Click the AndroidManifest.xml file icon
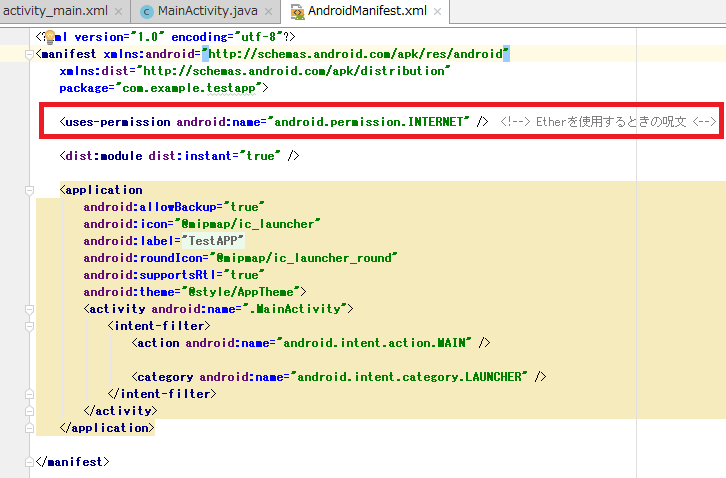The image size is (726, 478). (298, 12)
